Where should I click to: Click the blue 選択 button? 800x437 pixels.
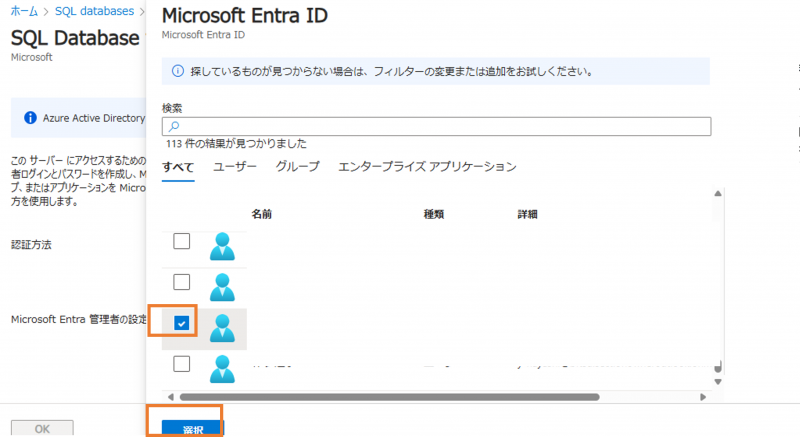point(193,428)
